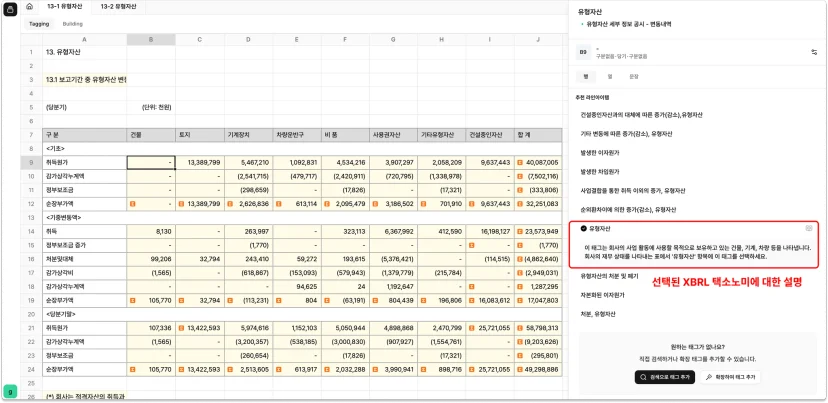
Task: Click the '(단위: 천원)' cell
Action: click(x=151, y=107)
